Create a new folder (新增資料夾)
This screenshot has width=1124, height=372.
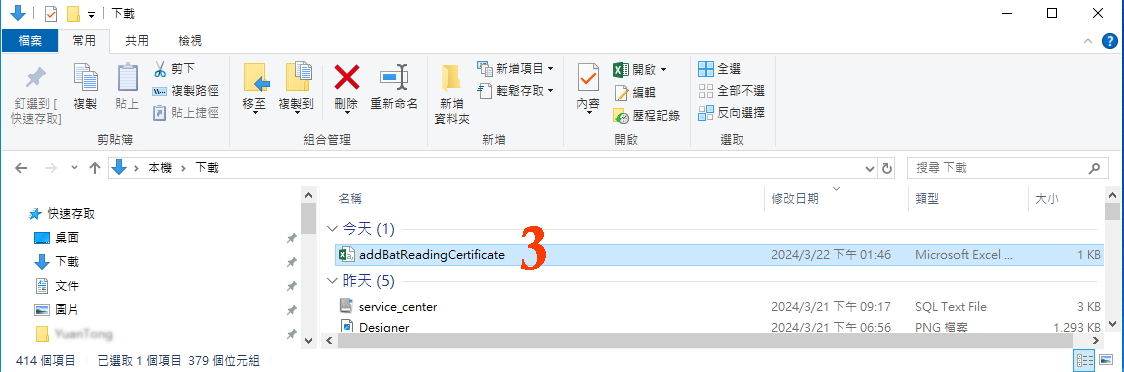(452, 95)
